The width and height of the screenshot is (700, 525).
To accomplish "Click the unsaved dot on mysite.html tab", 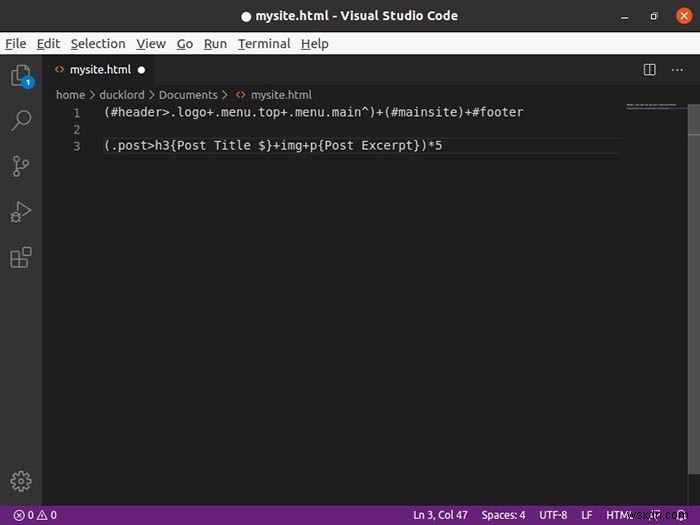I will [x=142, y=70].
